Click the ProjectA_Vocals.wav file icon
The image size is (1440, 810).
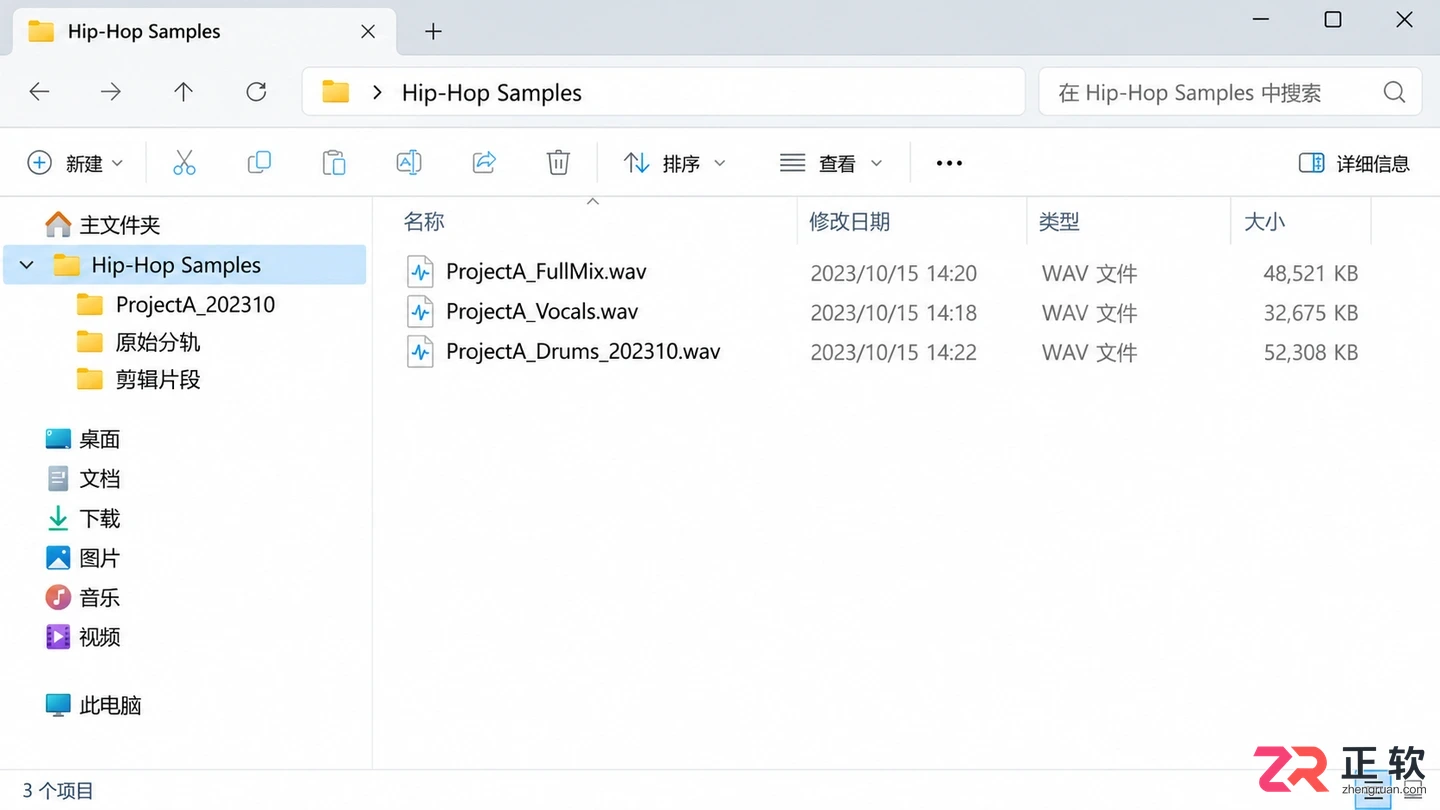tap(420, 312)
